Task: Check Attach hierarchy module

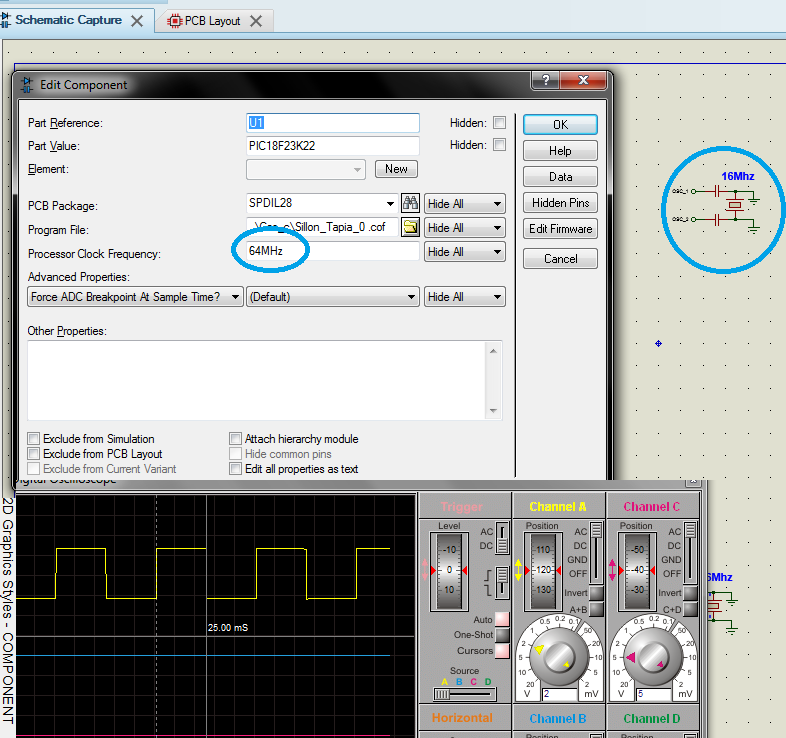Action: 235,439
